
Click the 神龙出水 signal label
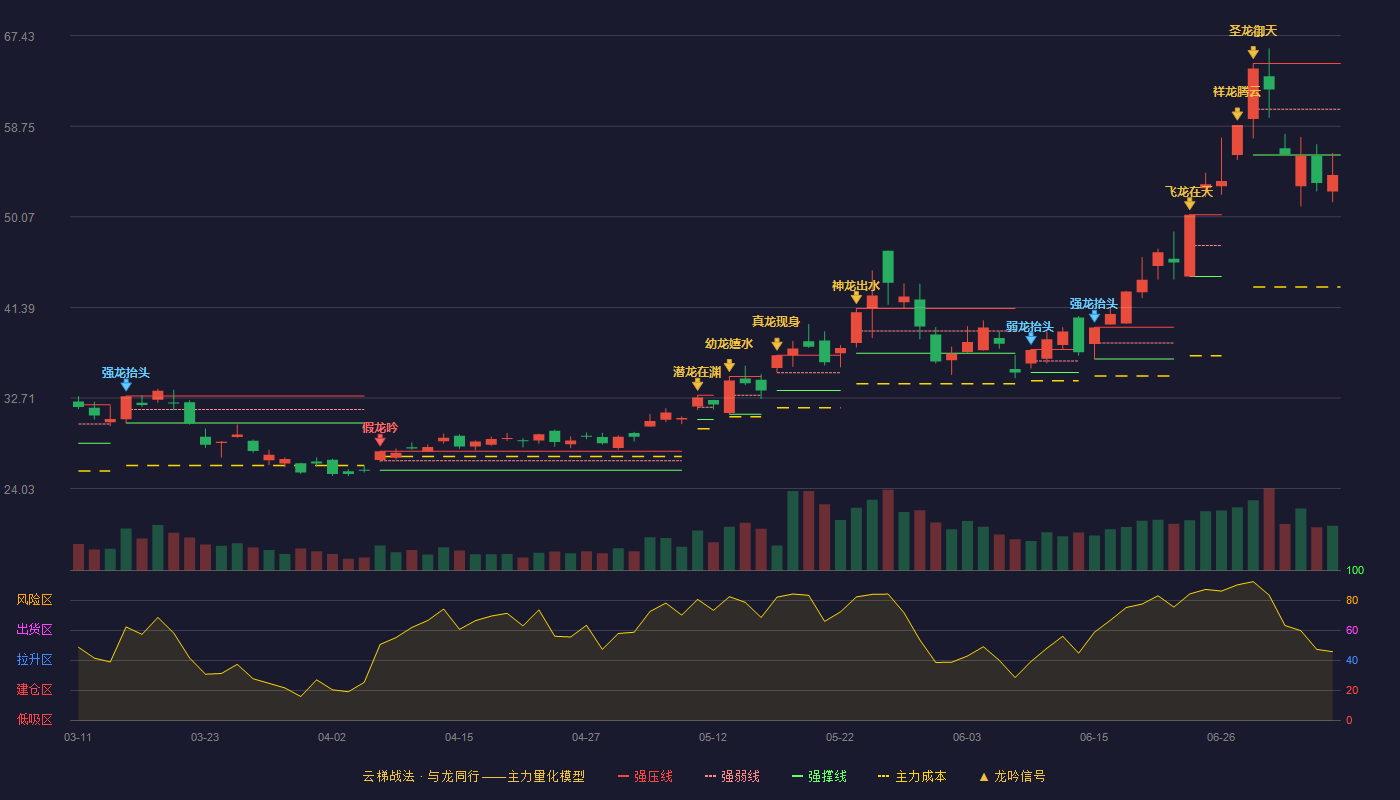(x=856, y=286)
